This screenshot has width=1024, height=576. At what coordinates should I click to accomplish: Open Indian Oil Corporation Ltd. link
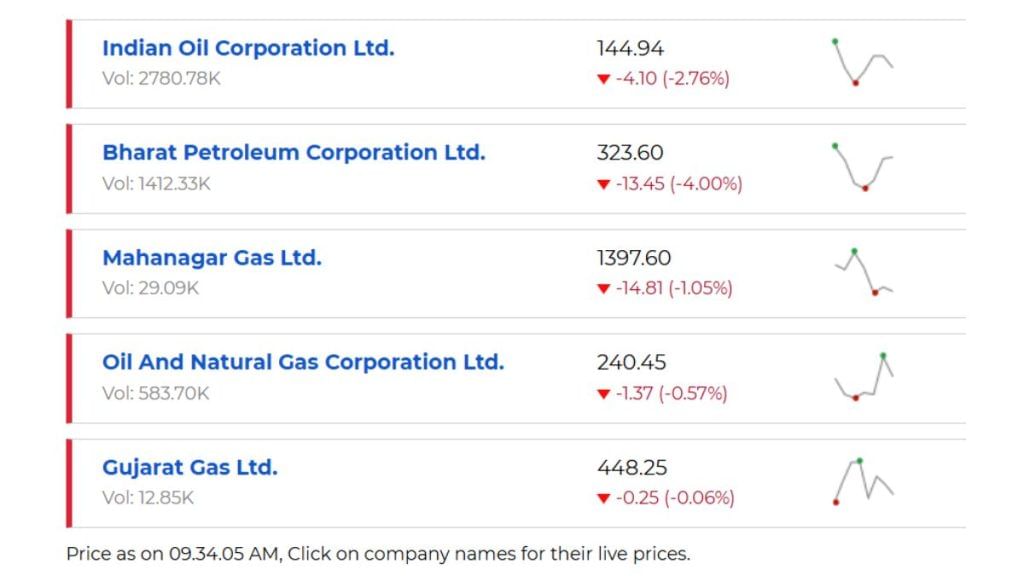coord(248,48)
